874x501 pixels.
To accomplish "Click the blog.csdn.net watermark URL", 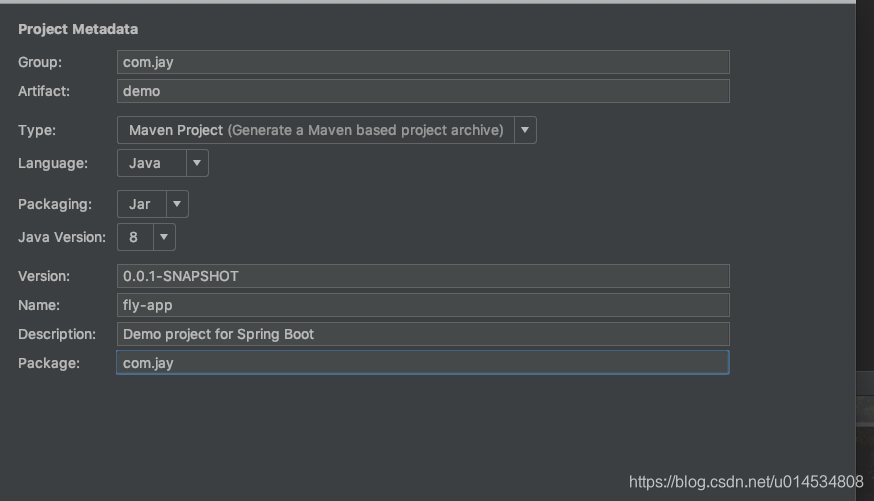I will point(745,482).
